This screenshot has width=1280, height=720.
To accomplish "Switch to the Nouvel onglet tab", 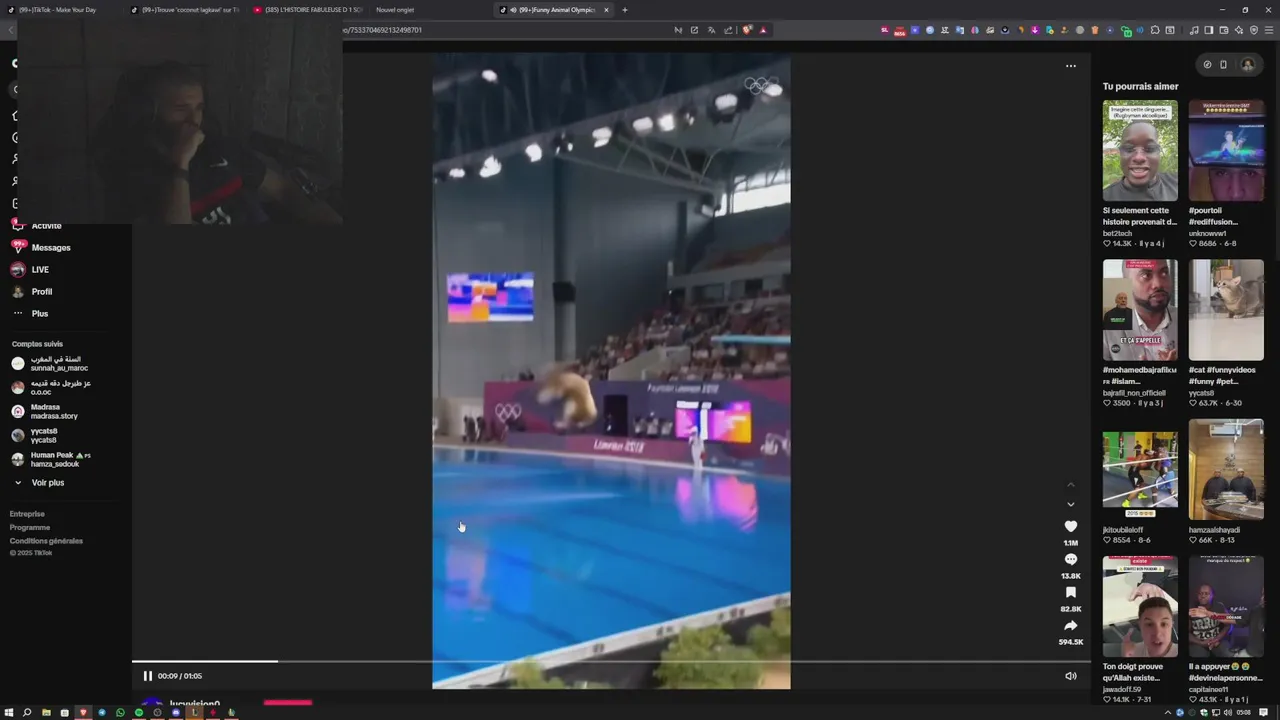I will (x=395, y=10).
